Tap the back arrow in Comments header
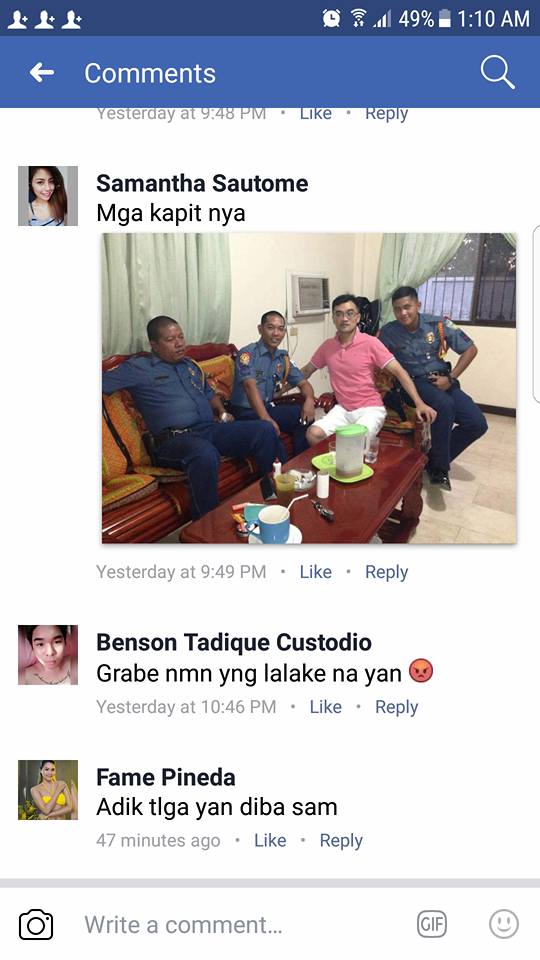540x960 pixels. [42, 73]
